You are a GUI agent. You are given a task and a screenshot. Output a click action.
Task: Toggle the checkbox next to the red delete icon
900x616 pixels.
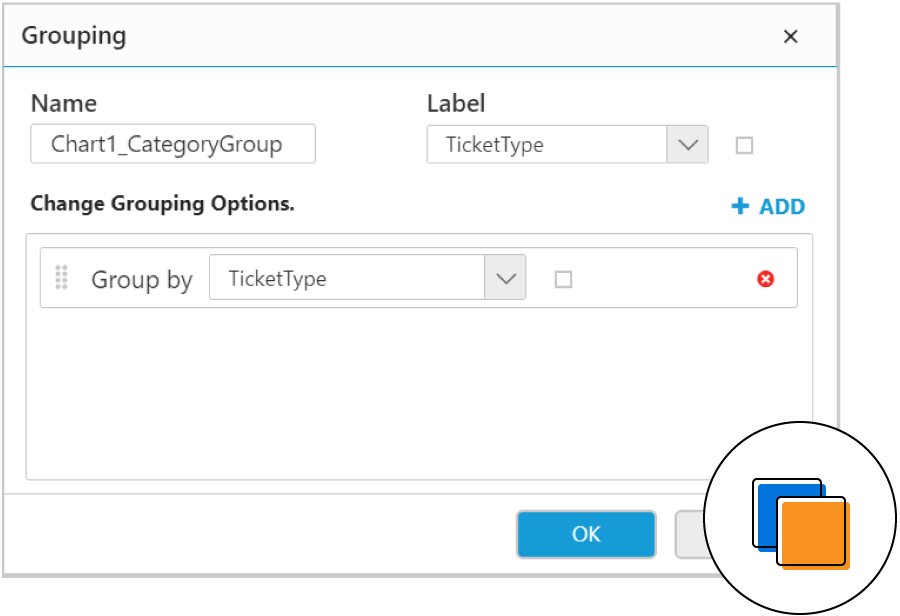[x=563, y=280]
